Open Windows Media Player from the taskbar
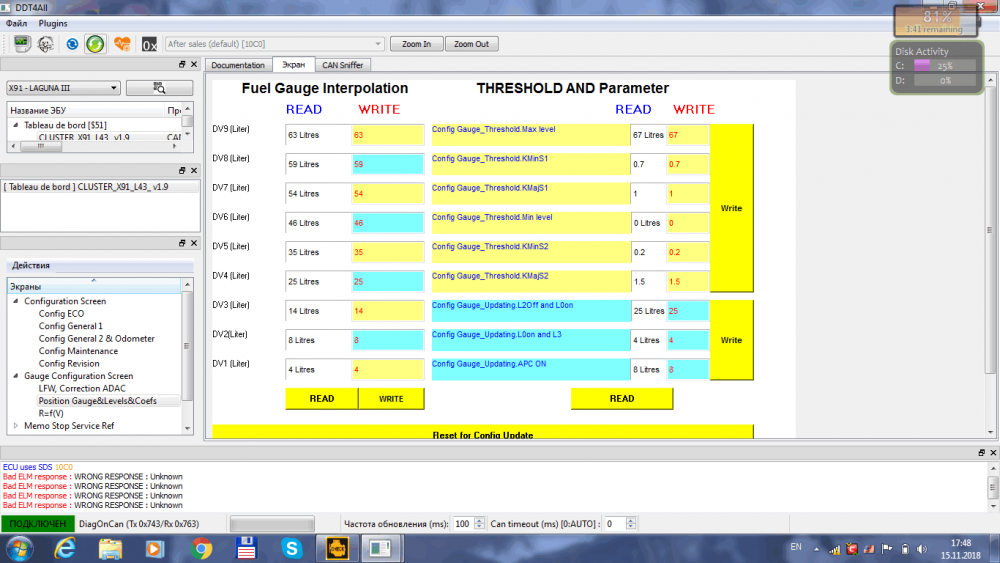Image resolution: width=1000 pixels, height=563 pixels. (x=154, y=548)
